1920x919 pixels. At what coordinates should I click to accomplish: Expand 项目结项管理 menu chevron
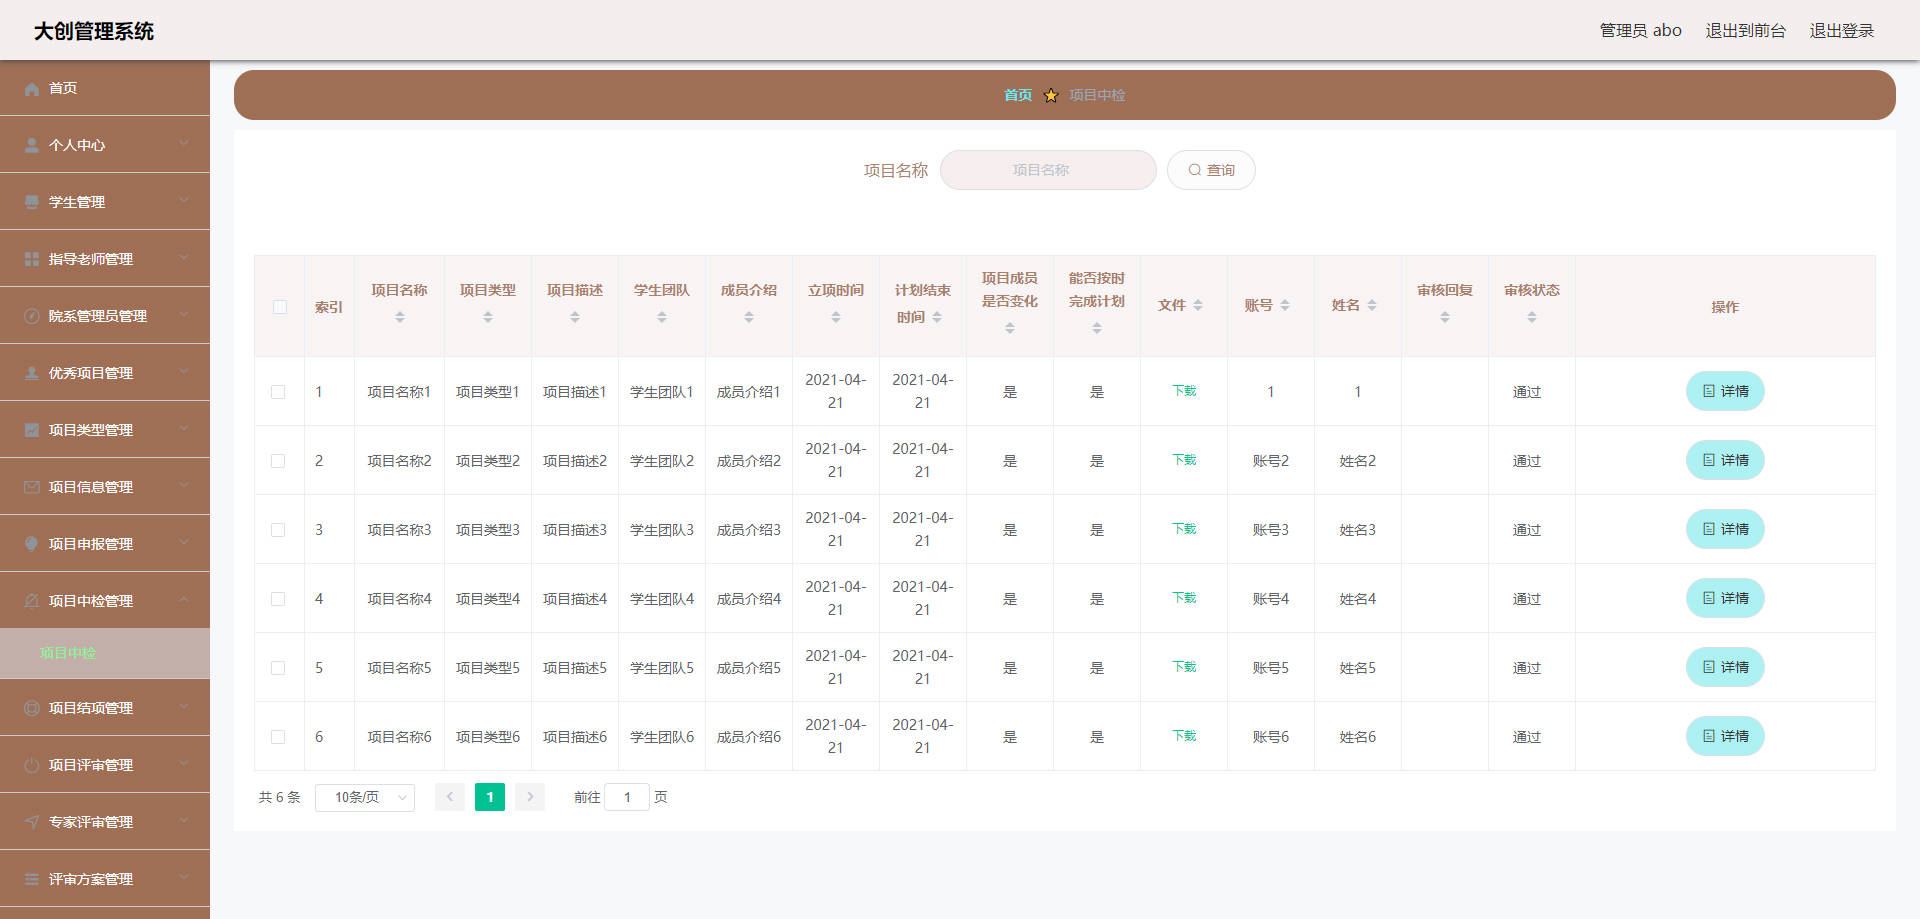point(184,708)
